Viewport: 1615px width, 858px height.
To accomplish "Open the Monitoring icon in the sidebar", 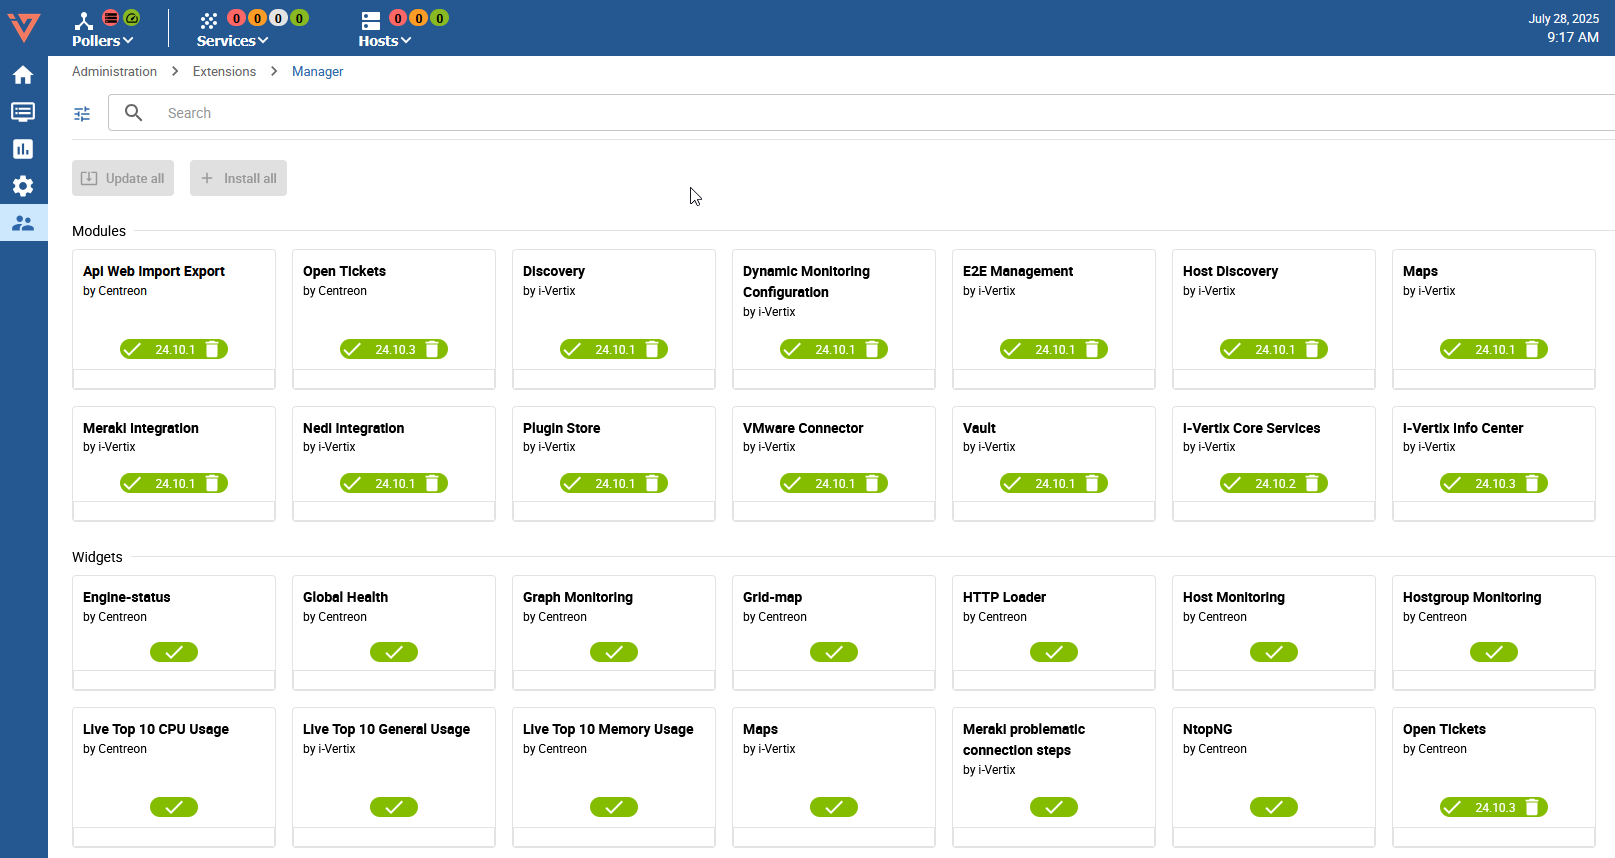I will click(x=23, y=112).
